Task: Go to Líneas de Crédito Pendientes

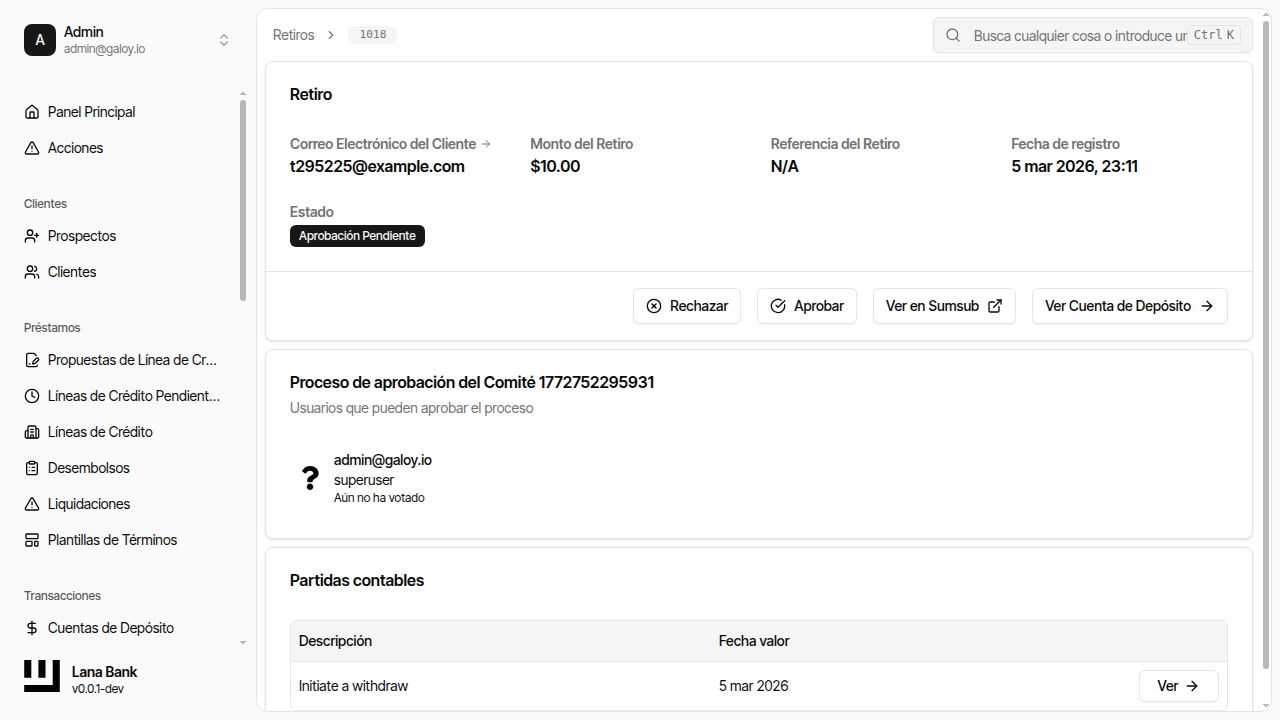Action: coord(133,396)
